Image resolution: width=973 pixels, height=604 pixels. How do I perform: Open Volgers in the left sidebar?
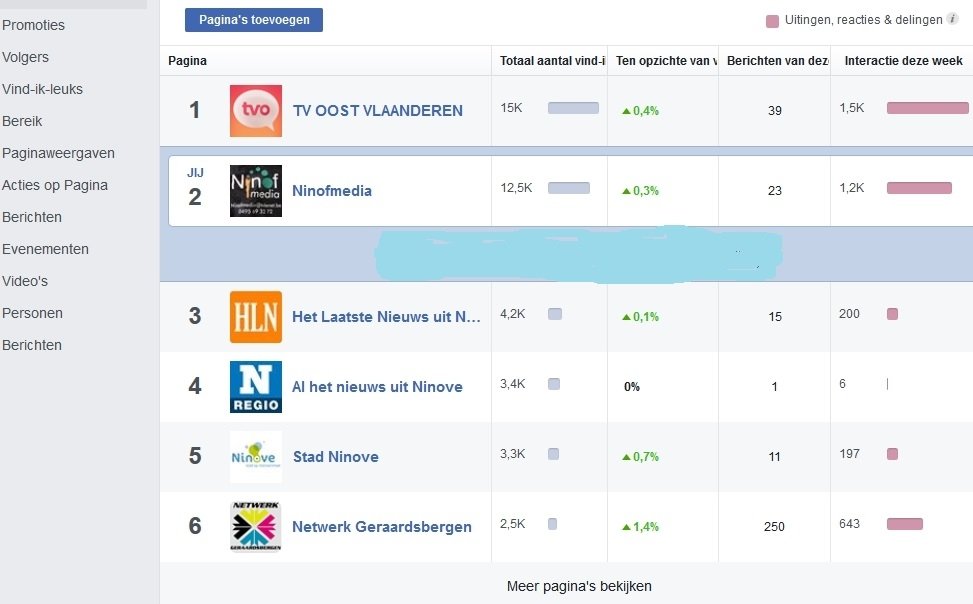(x=26, y=57)
